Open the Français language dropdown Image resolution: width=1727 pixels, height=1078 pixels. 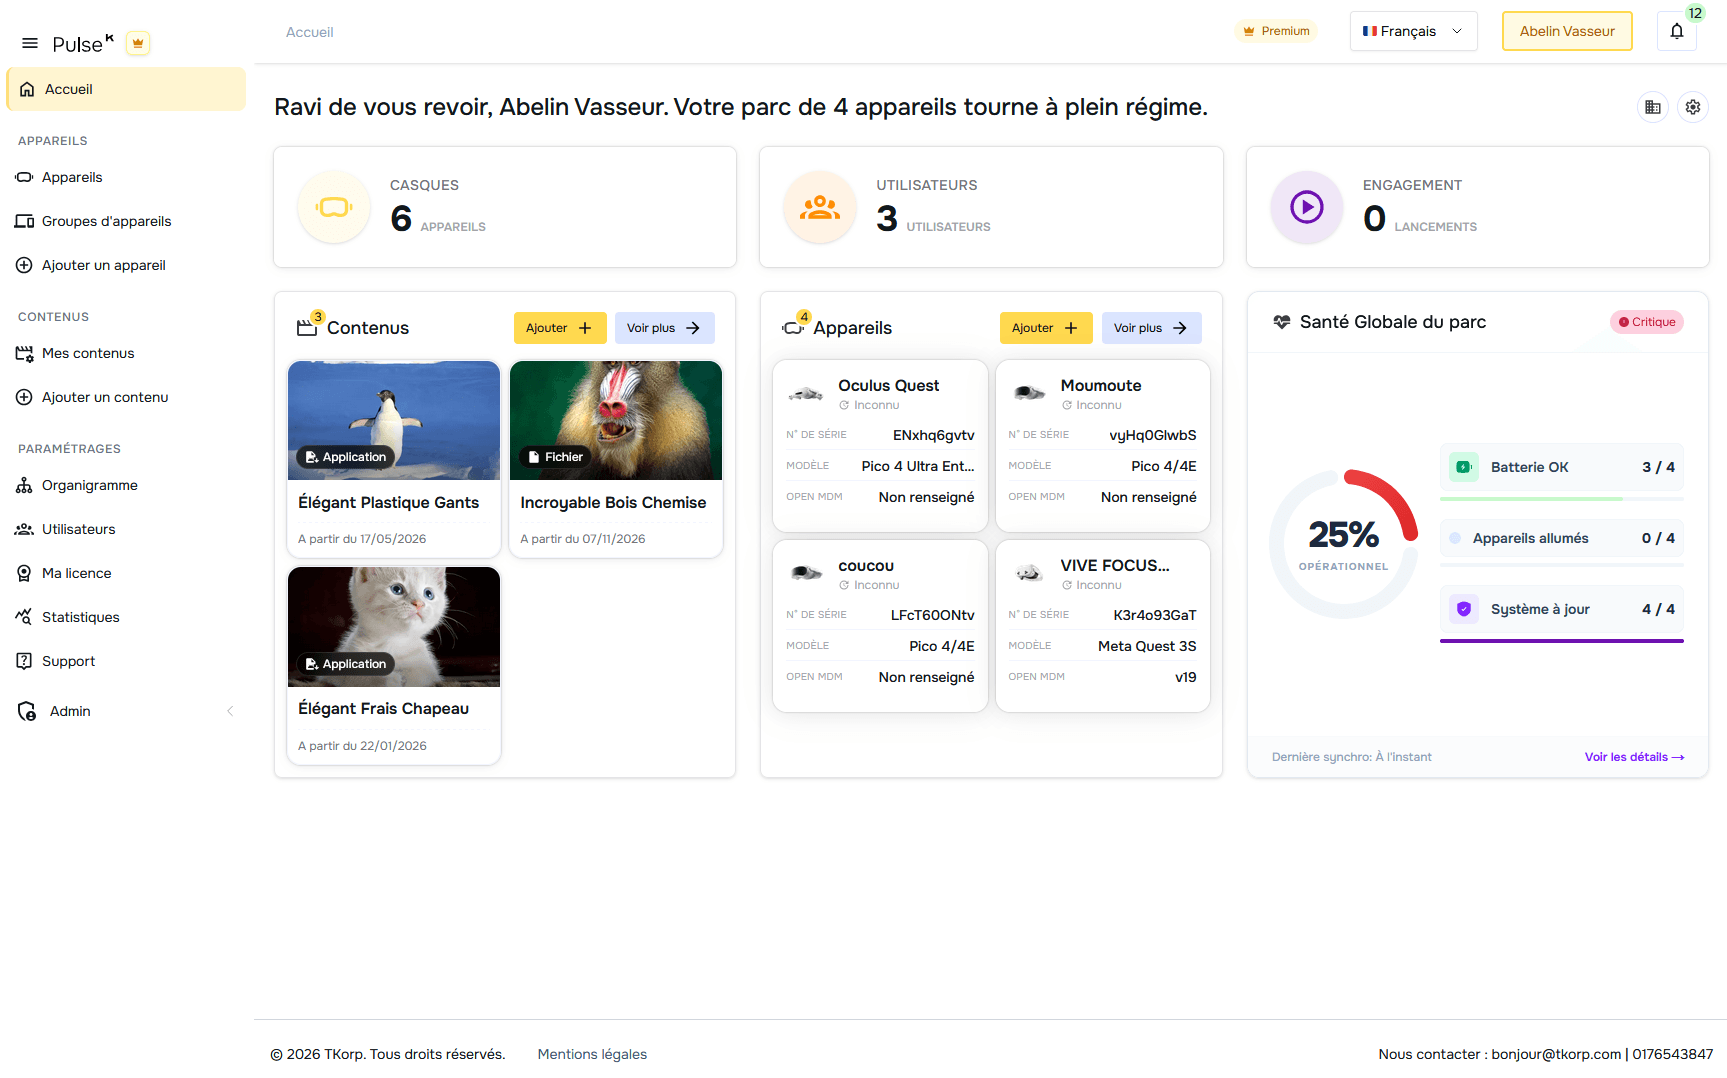tap(1412, 31)
